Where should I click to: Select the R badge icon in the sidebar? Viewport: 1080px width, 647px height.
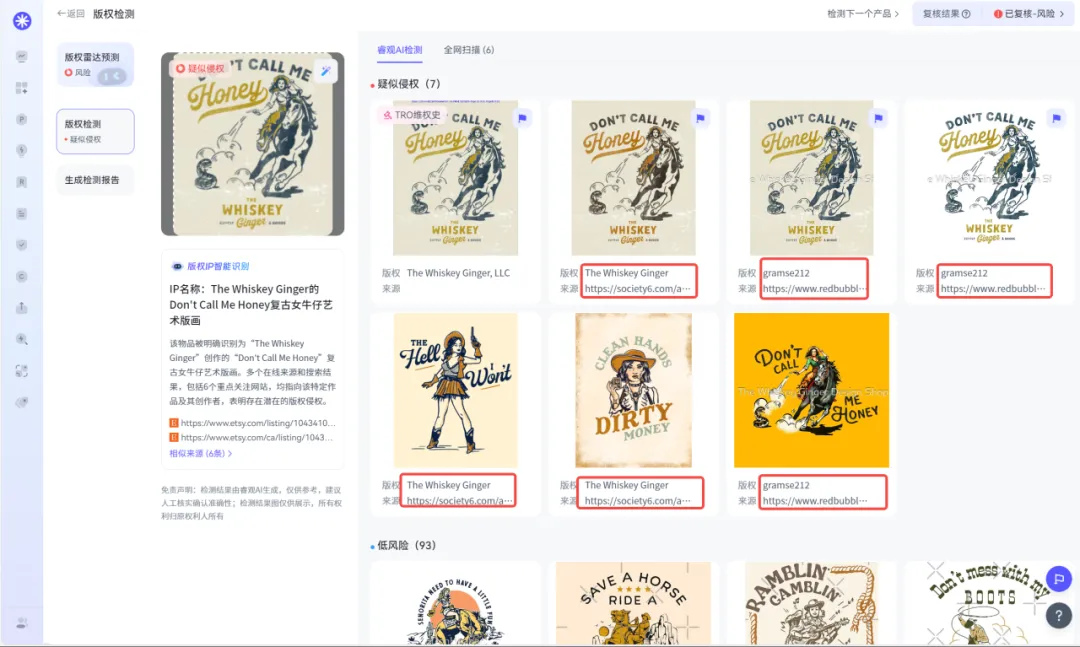(x=22, y=182)
